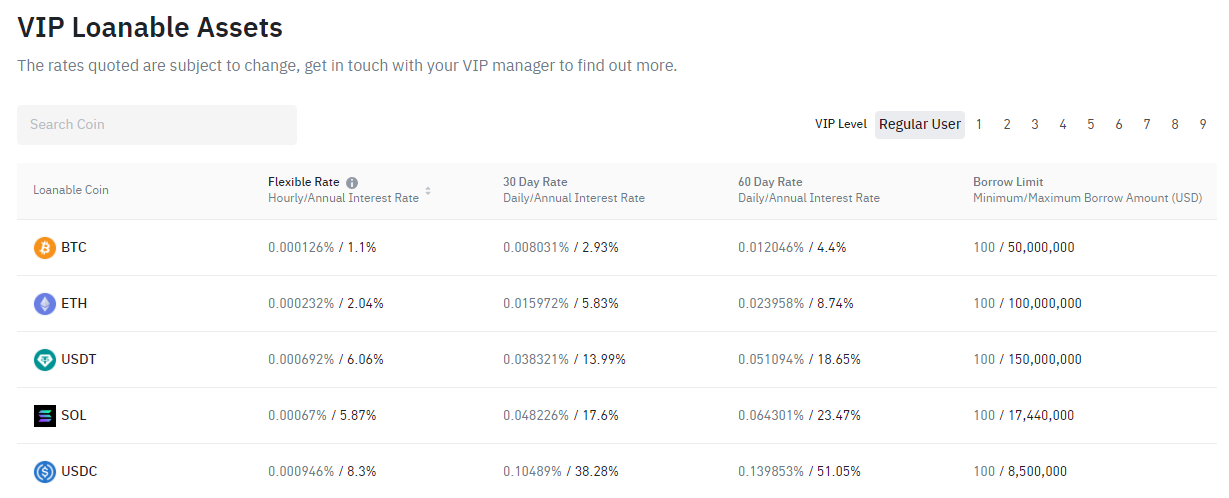The image size is (1229, 498).
Task: Switch to VIP level 6
Action: pyautogui.click(x=1119, y=125)
